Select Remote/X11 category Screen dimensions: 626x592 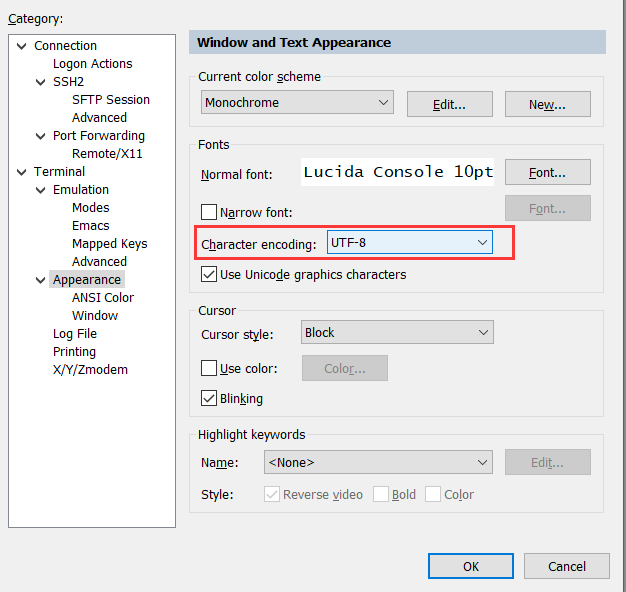(x=107, y=154)
